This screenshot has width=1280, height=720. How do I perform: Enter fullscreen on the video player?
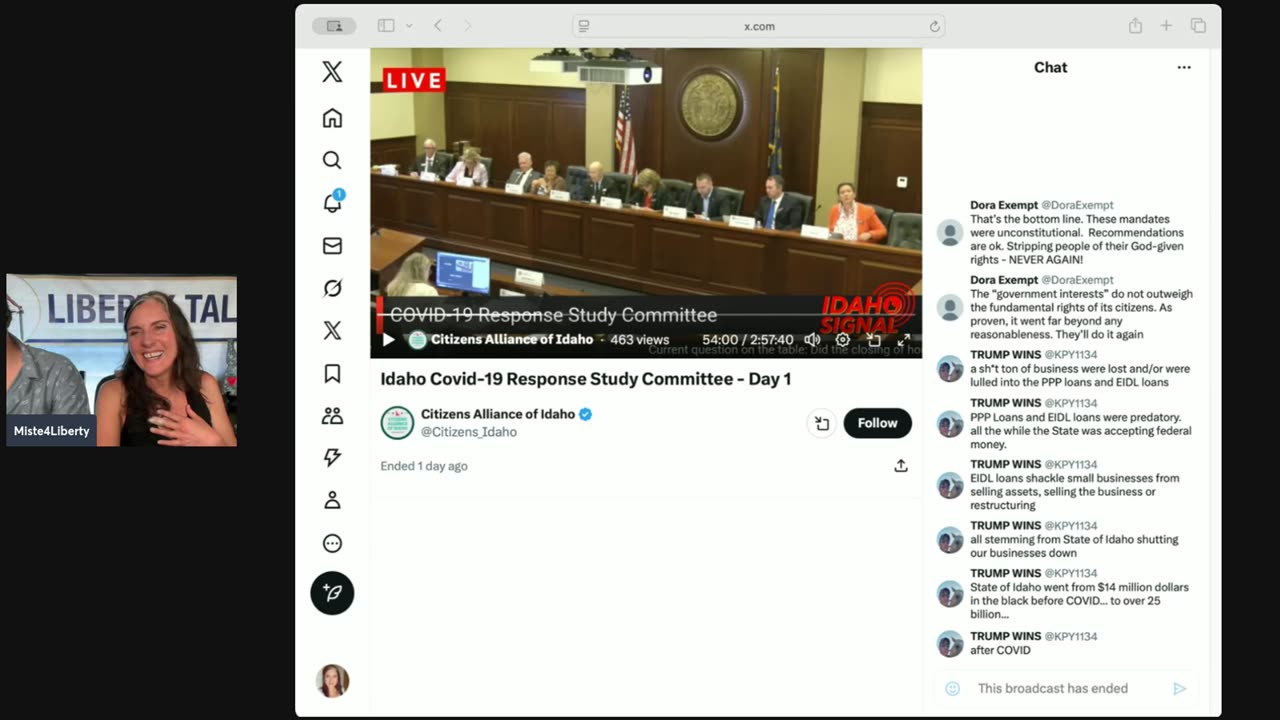(904, 340)
